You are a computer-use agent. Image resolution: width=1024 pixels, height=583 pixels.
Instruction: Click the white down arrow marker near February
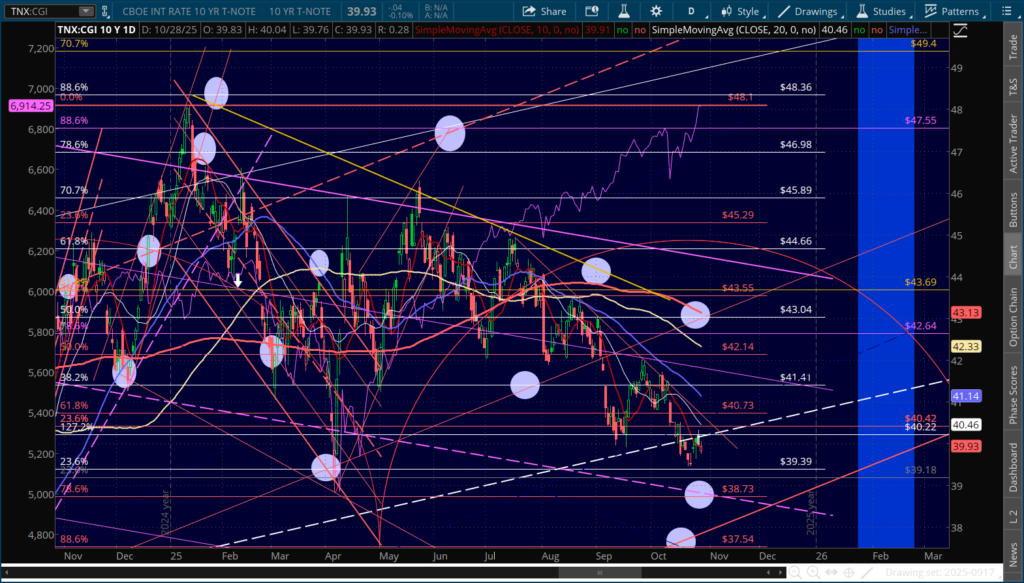238,280
